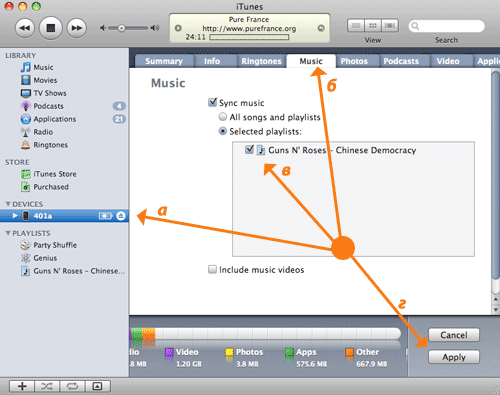Switch to the Summary tab
Viewport: 500px width, 395px height.
coord(164,61)
